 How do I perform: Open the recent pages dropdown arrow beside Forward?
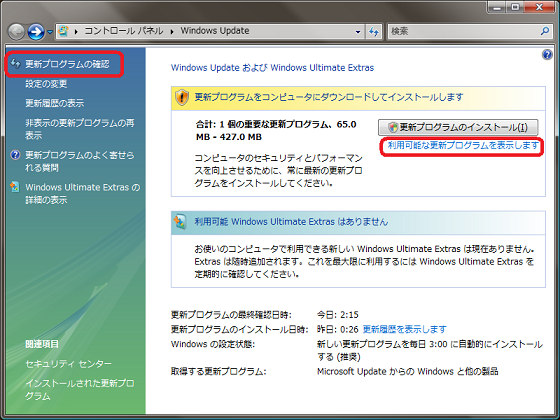[x=50, y=32]
